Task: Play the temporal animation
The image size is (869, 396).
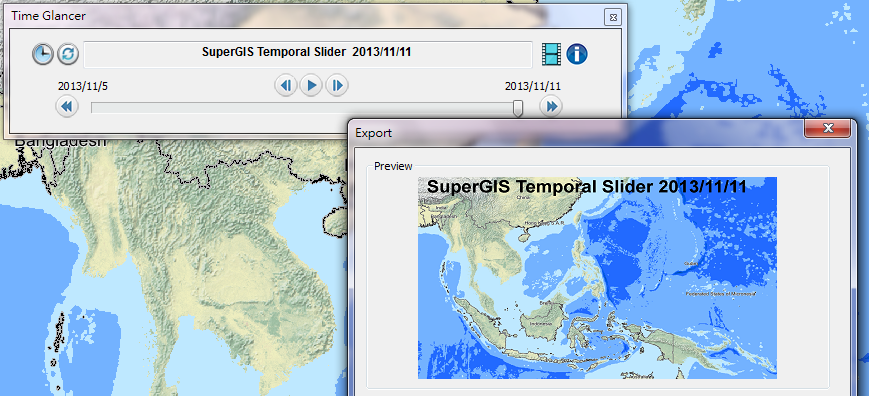Action: click(x=311, y=85)
